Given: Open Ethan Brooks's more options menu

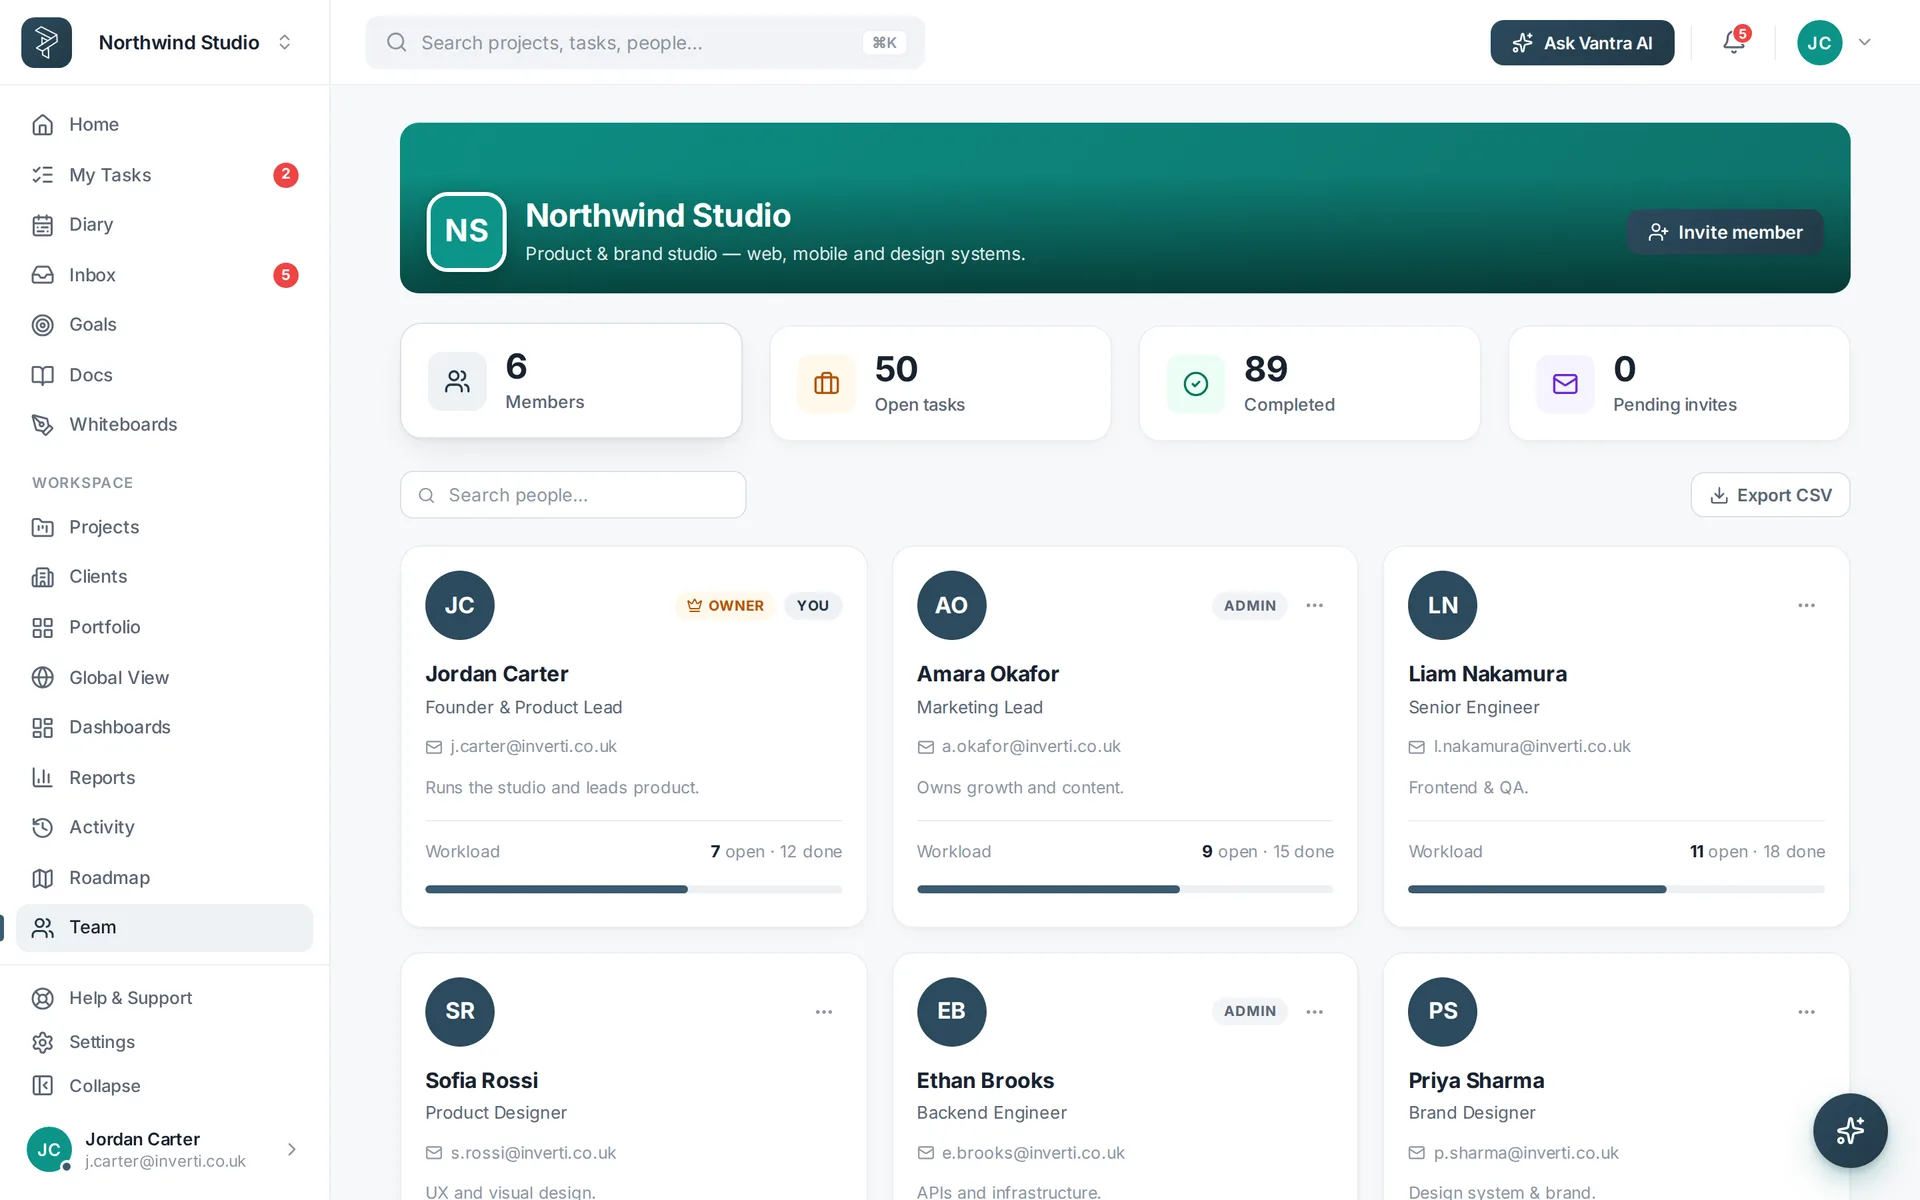Looking at the screenshot, I should 1315,1012.
